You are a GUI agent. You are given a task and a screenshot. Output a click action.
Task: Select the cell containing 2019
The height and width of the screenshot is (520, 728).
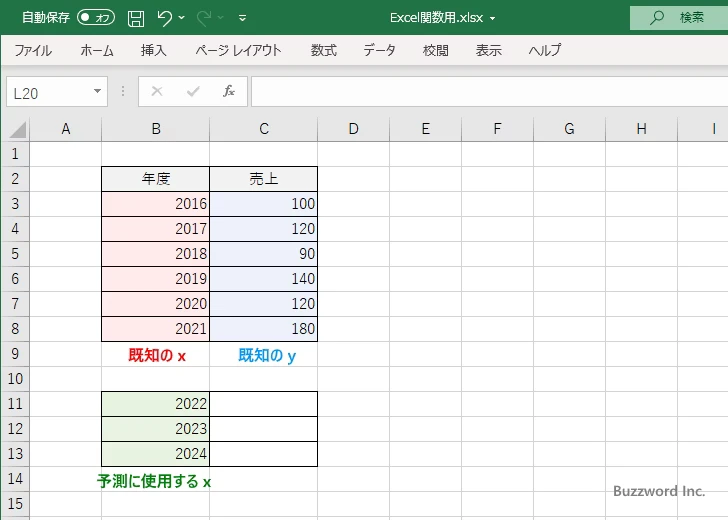156,279
